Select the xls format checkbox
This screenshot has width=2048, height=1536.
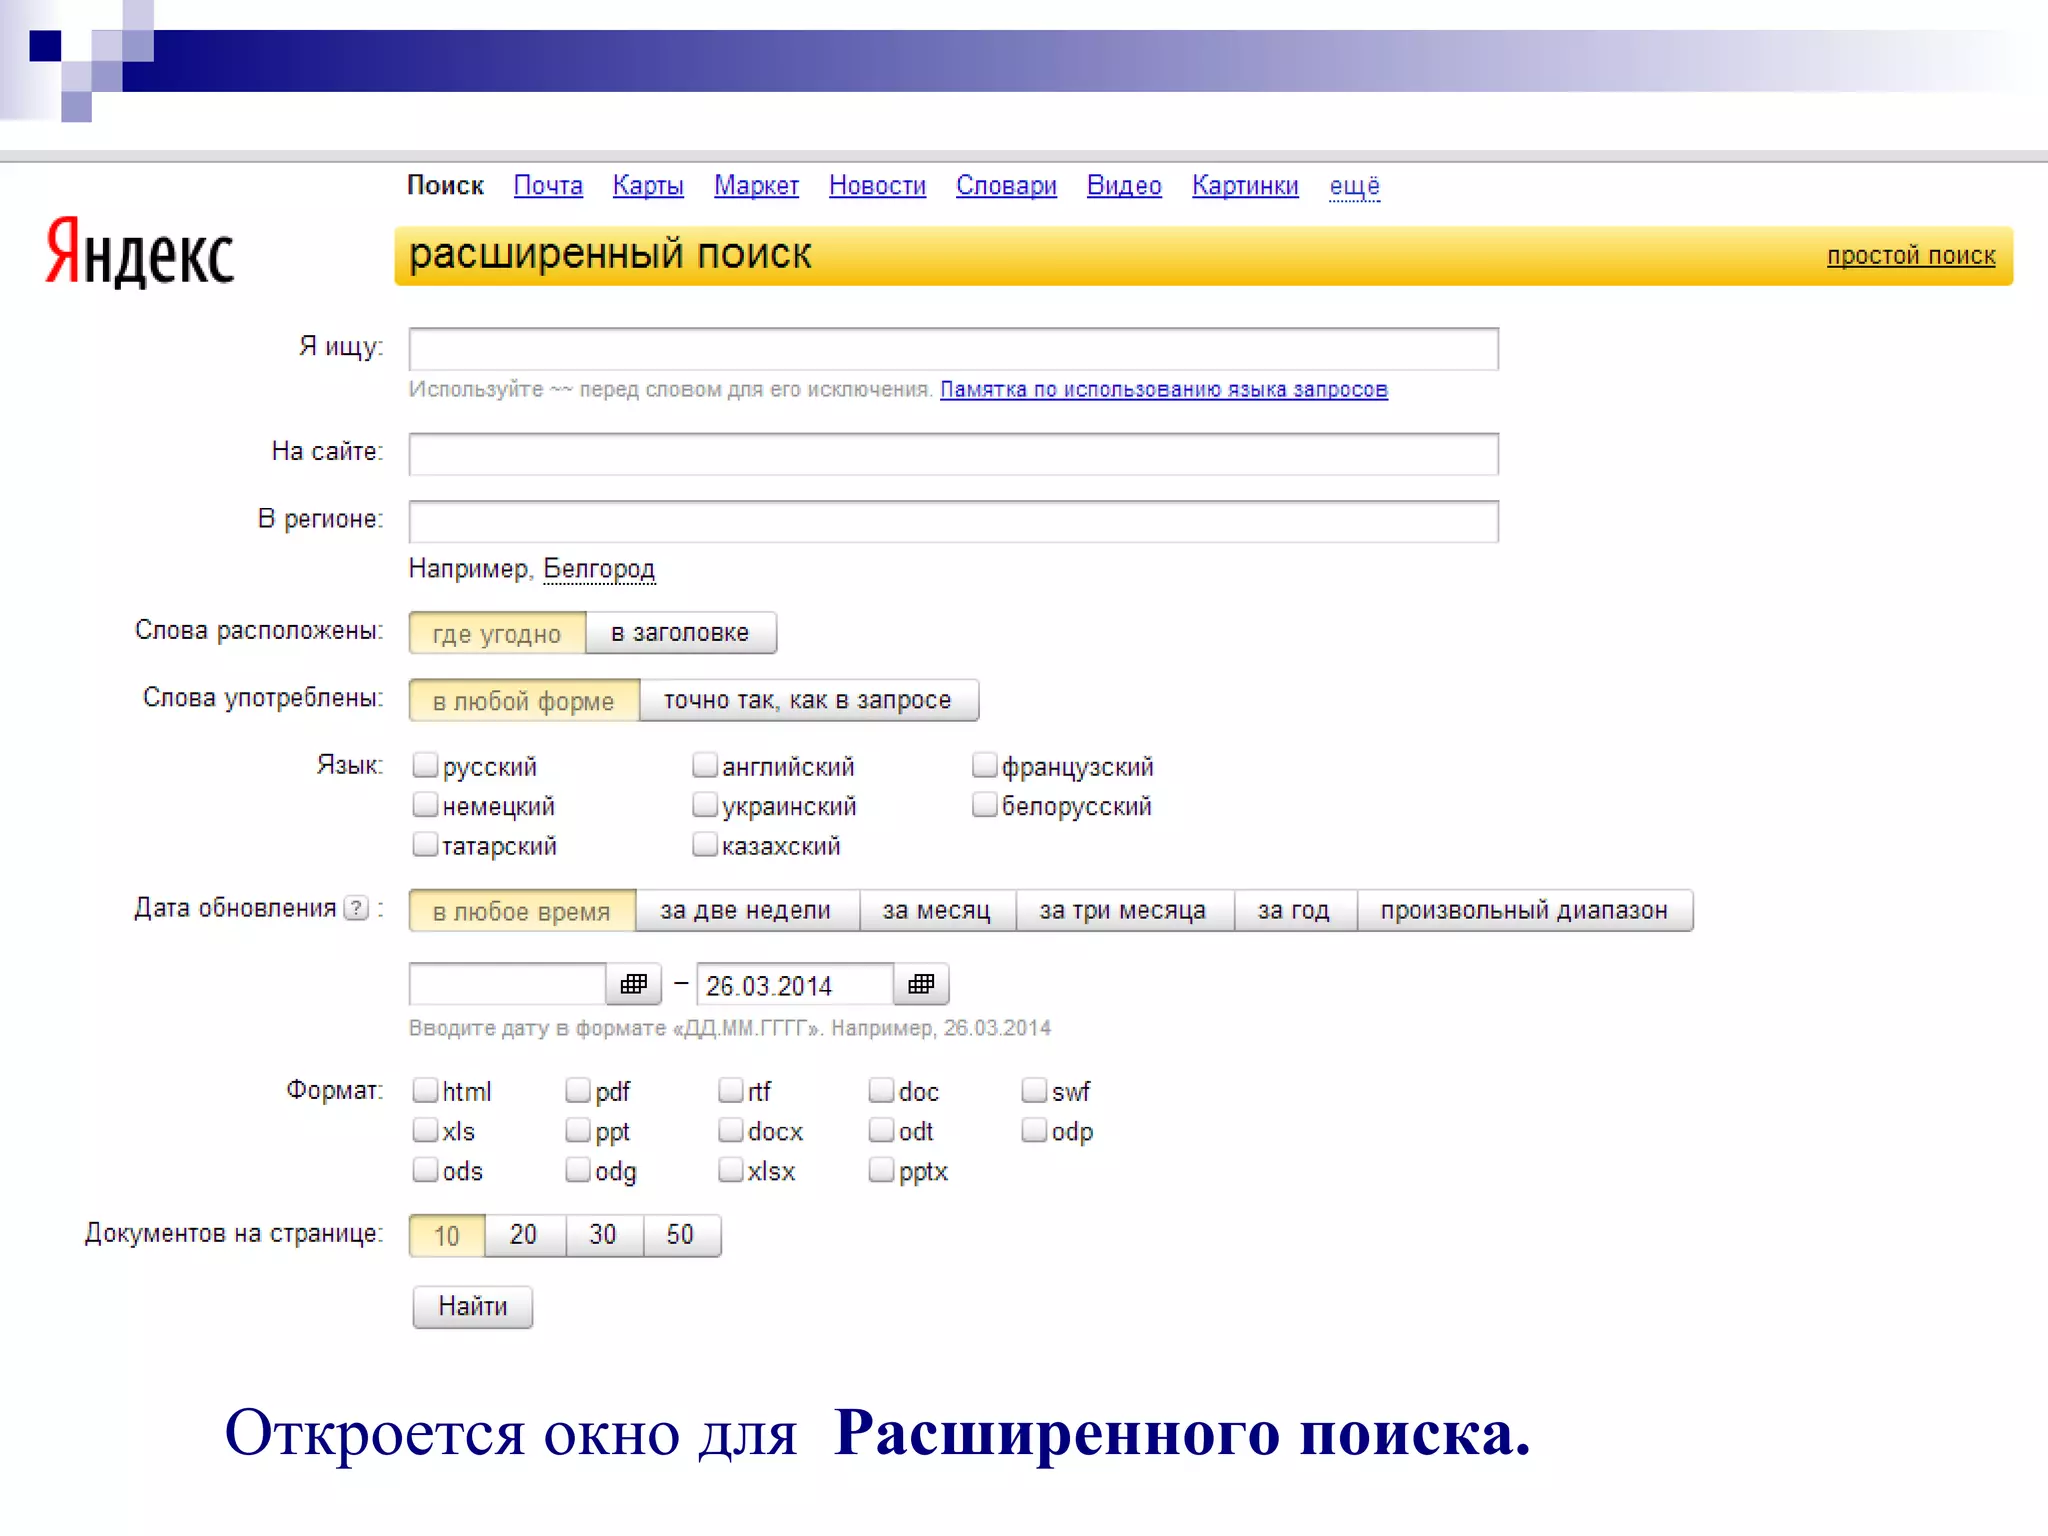tap(426, 1130)
